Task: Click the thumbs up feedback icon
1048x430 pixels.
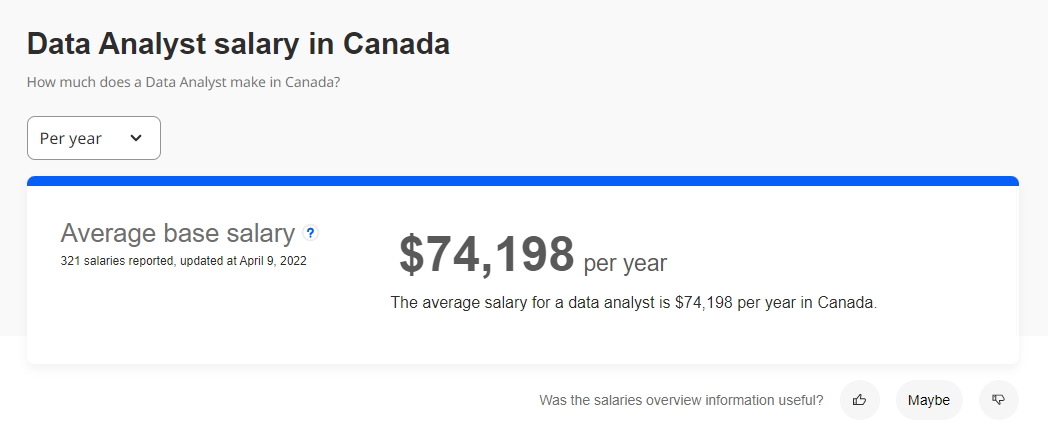Action: [860, 400]
